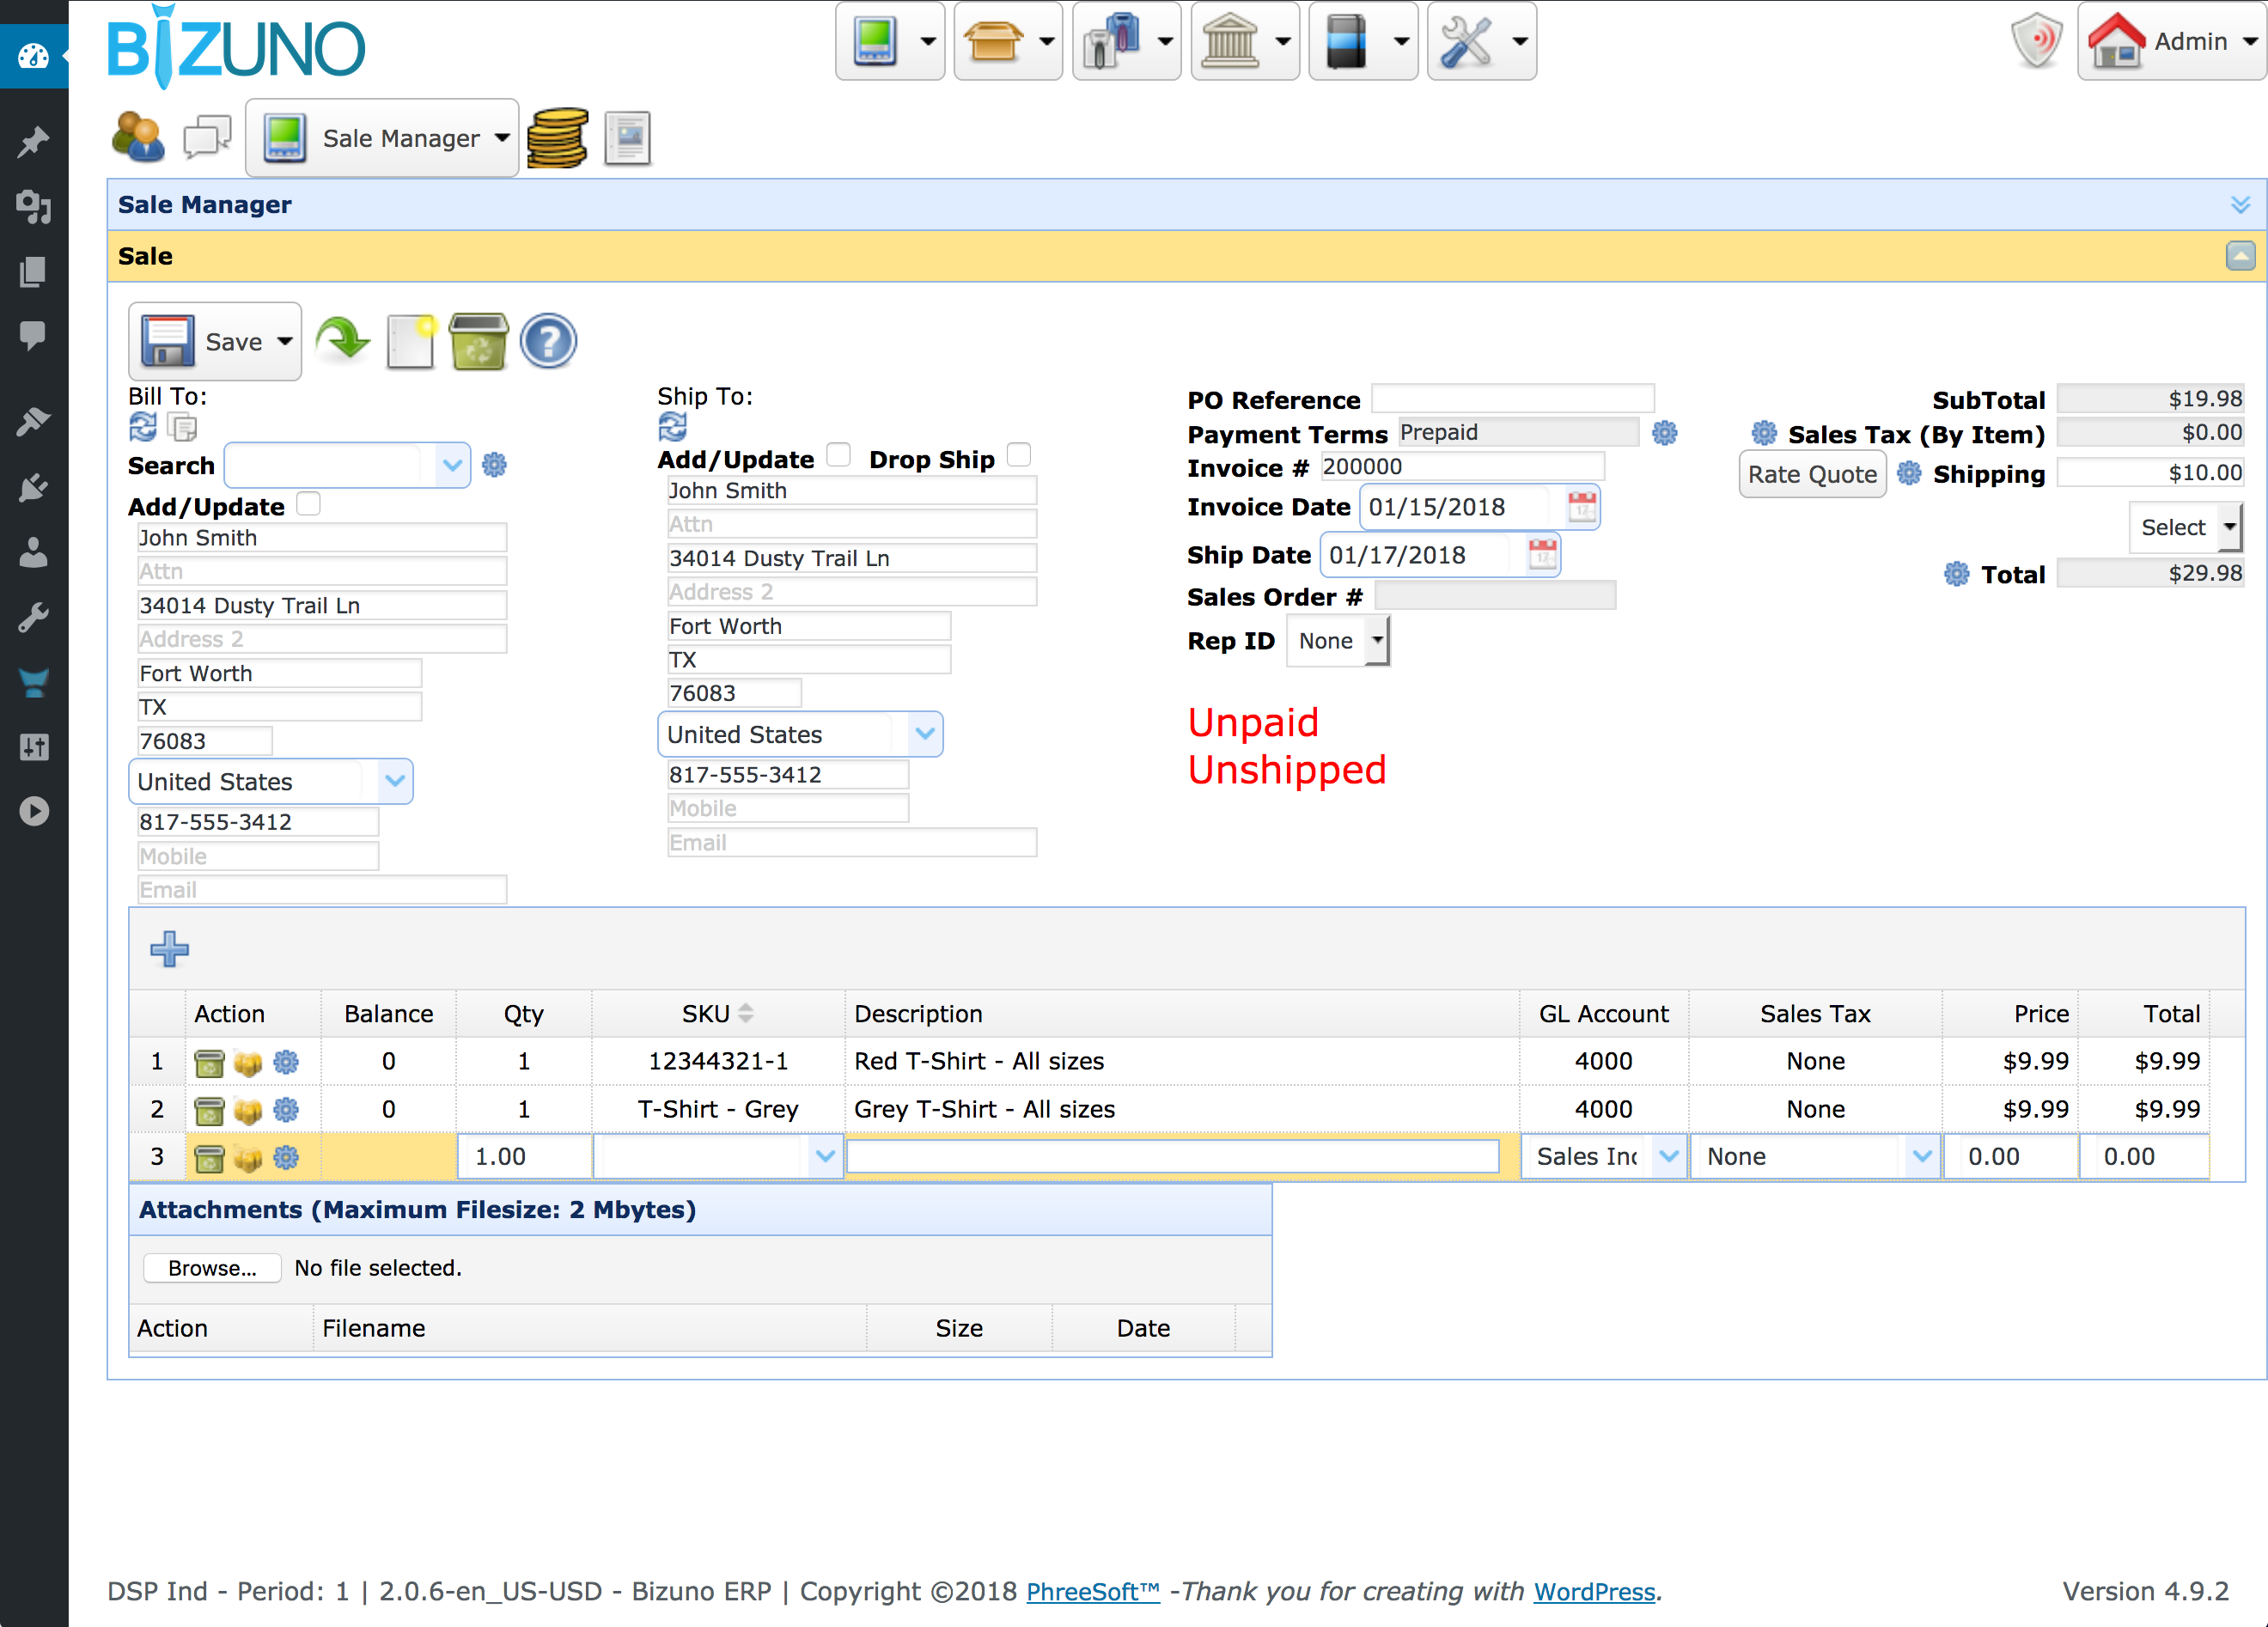Check the Drop Ship checkbox
Image resolution: width=2268 pixels, height=1627 pixels.
pyautogui.click(x=1018, y=456)
